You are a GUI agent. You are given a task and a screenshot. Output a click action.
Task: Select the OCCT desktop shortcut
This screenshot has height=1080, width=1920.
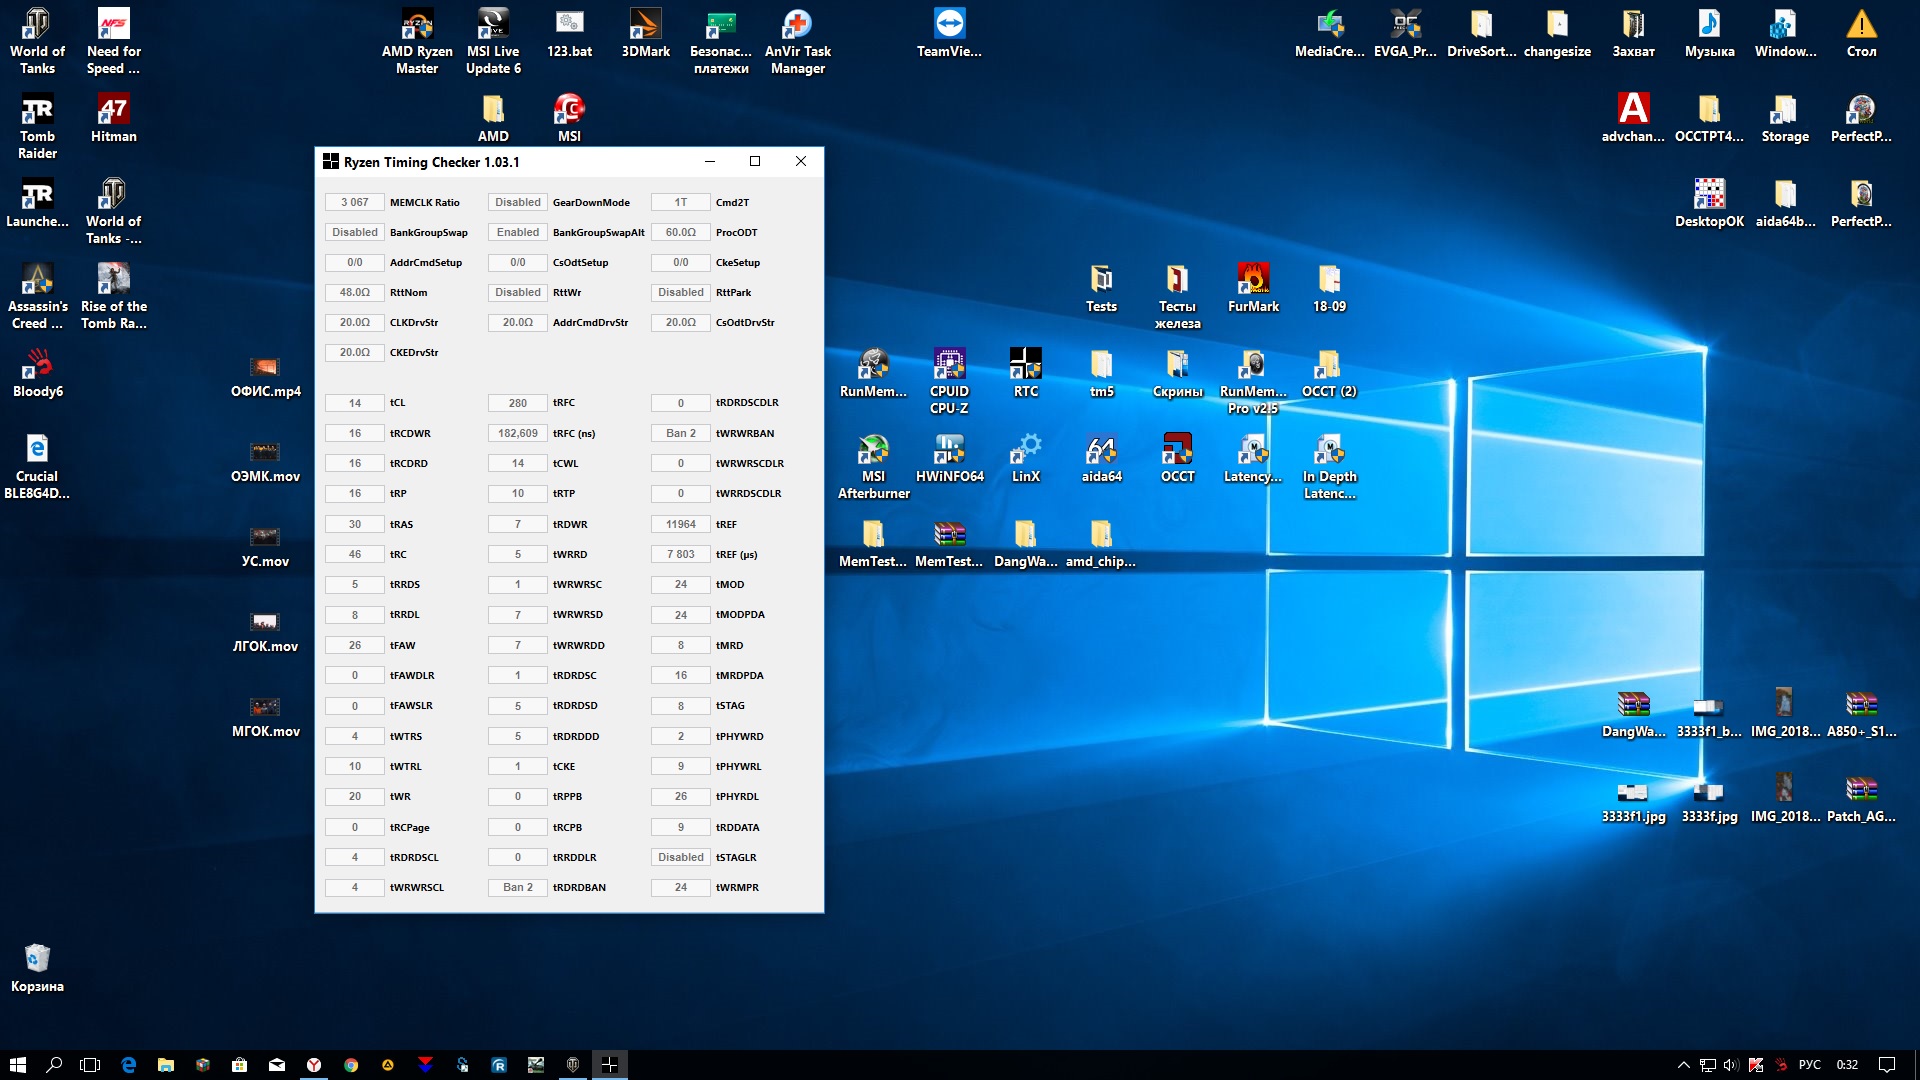tap(1177, 450)
